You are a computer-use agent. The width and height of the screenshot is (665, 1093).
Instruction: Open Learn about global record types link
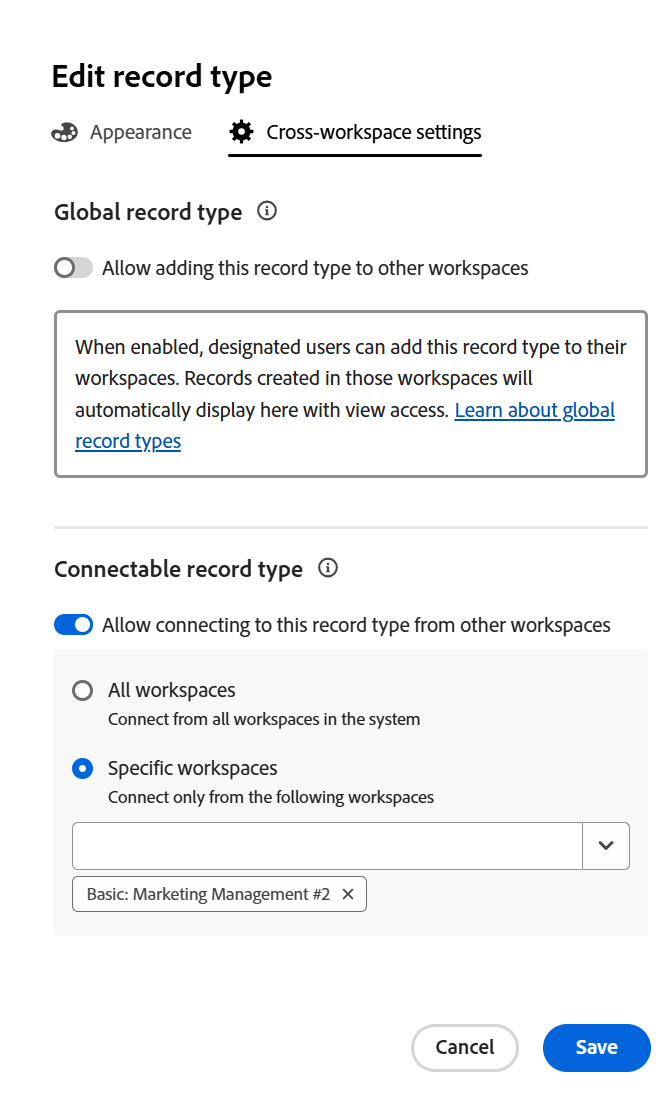(x=534, y=409)
